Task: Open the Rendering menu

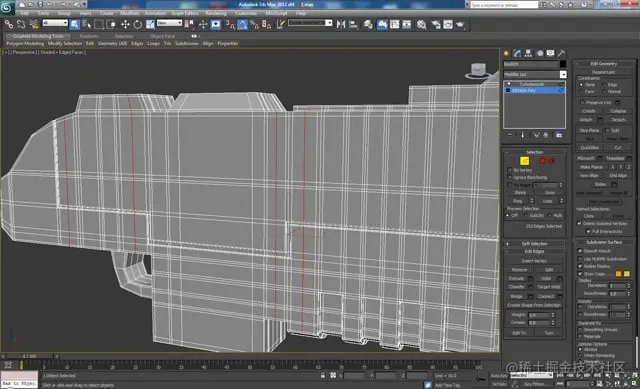Action: [x=216, y=13]
